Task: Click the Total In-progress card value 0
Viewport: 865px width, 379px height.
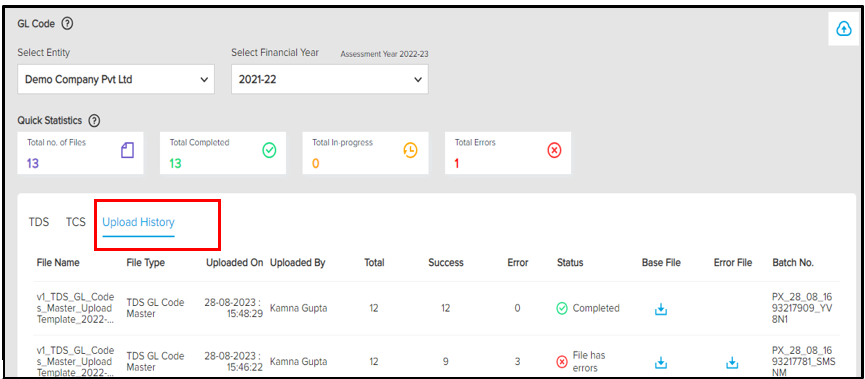Action: 316,164
